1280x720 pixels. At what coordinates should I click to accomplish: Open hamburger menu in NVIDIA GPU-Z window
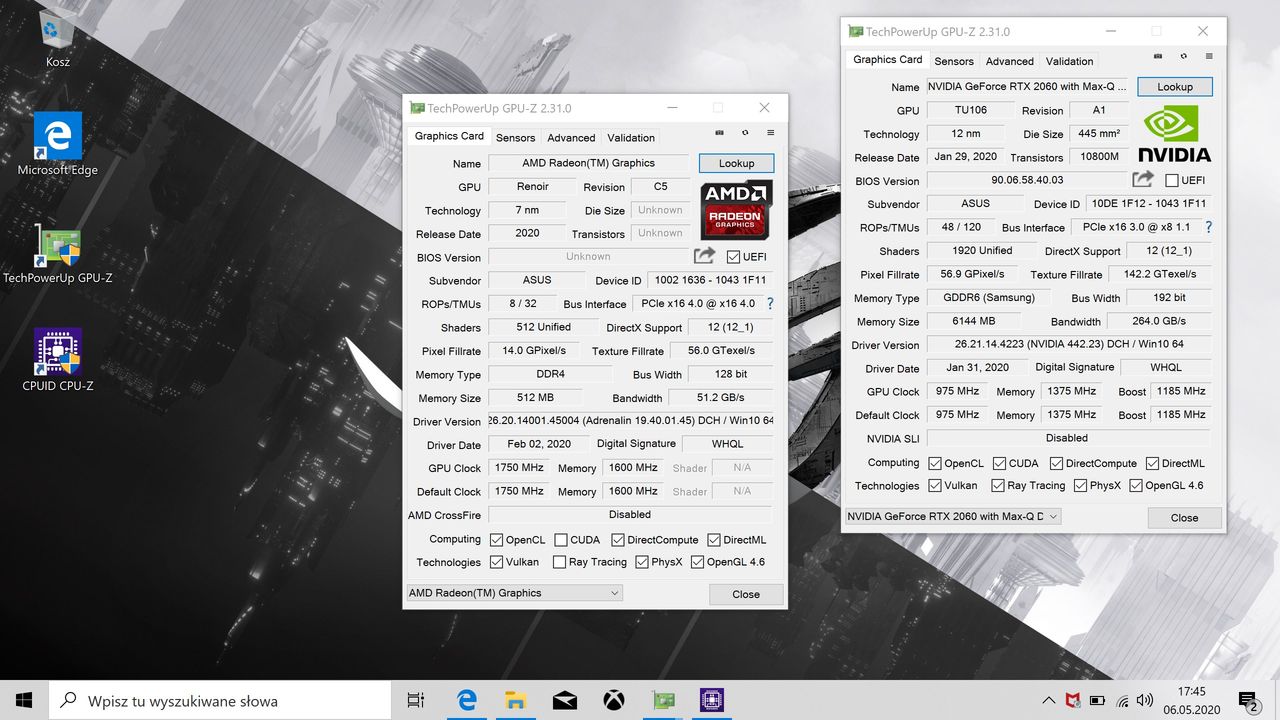[1209, 56]
